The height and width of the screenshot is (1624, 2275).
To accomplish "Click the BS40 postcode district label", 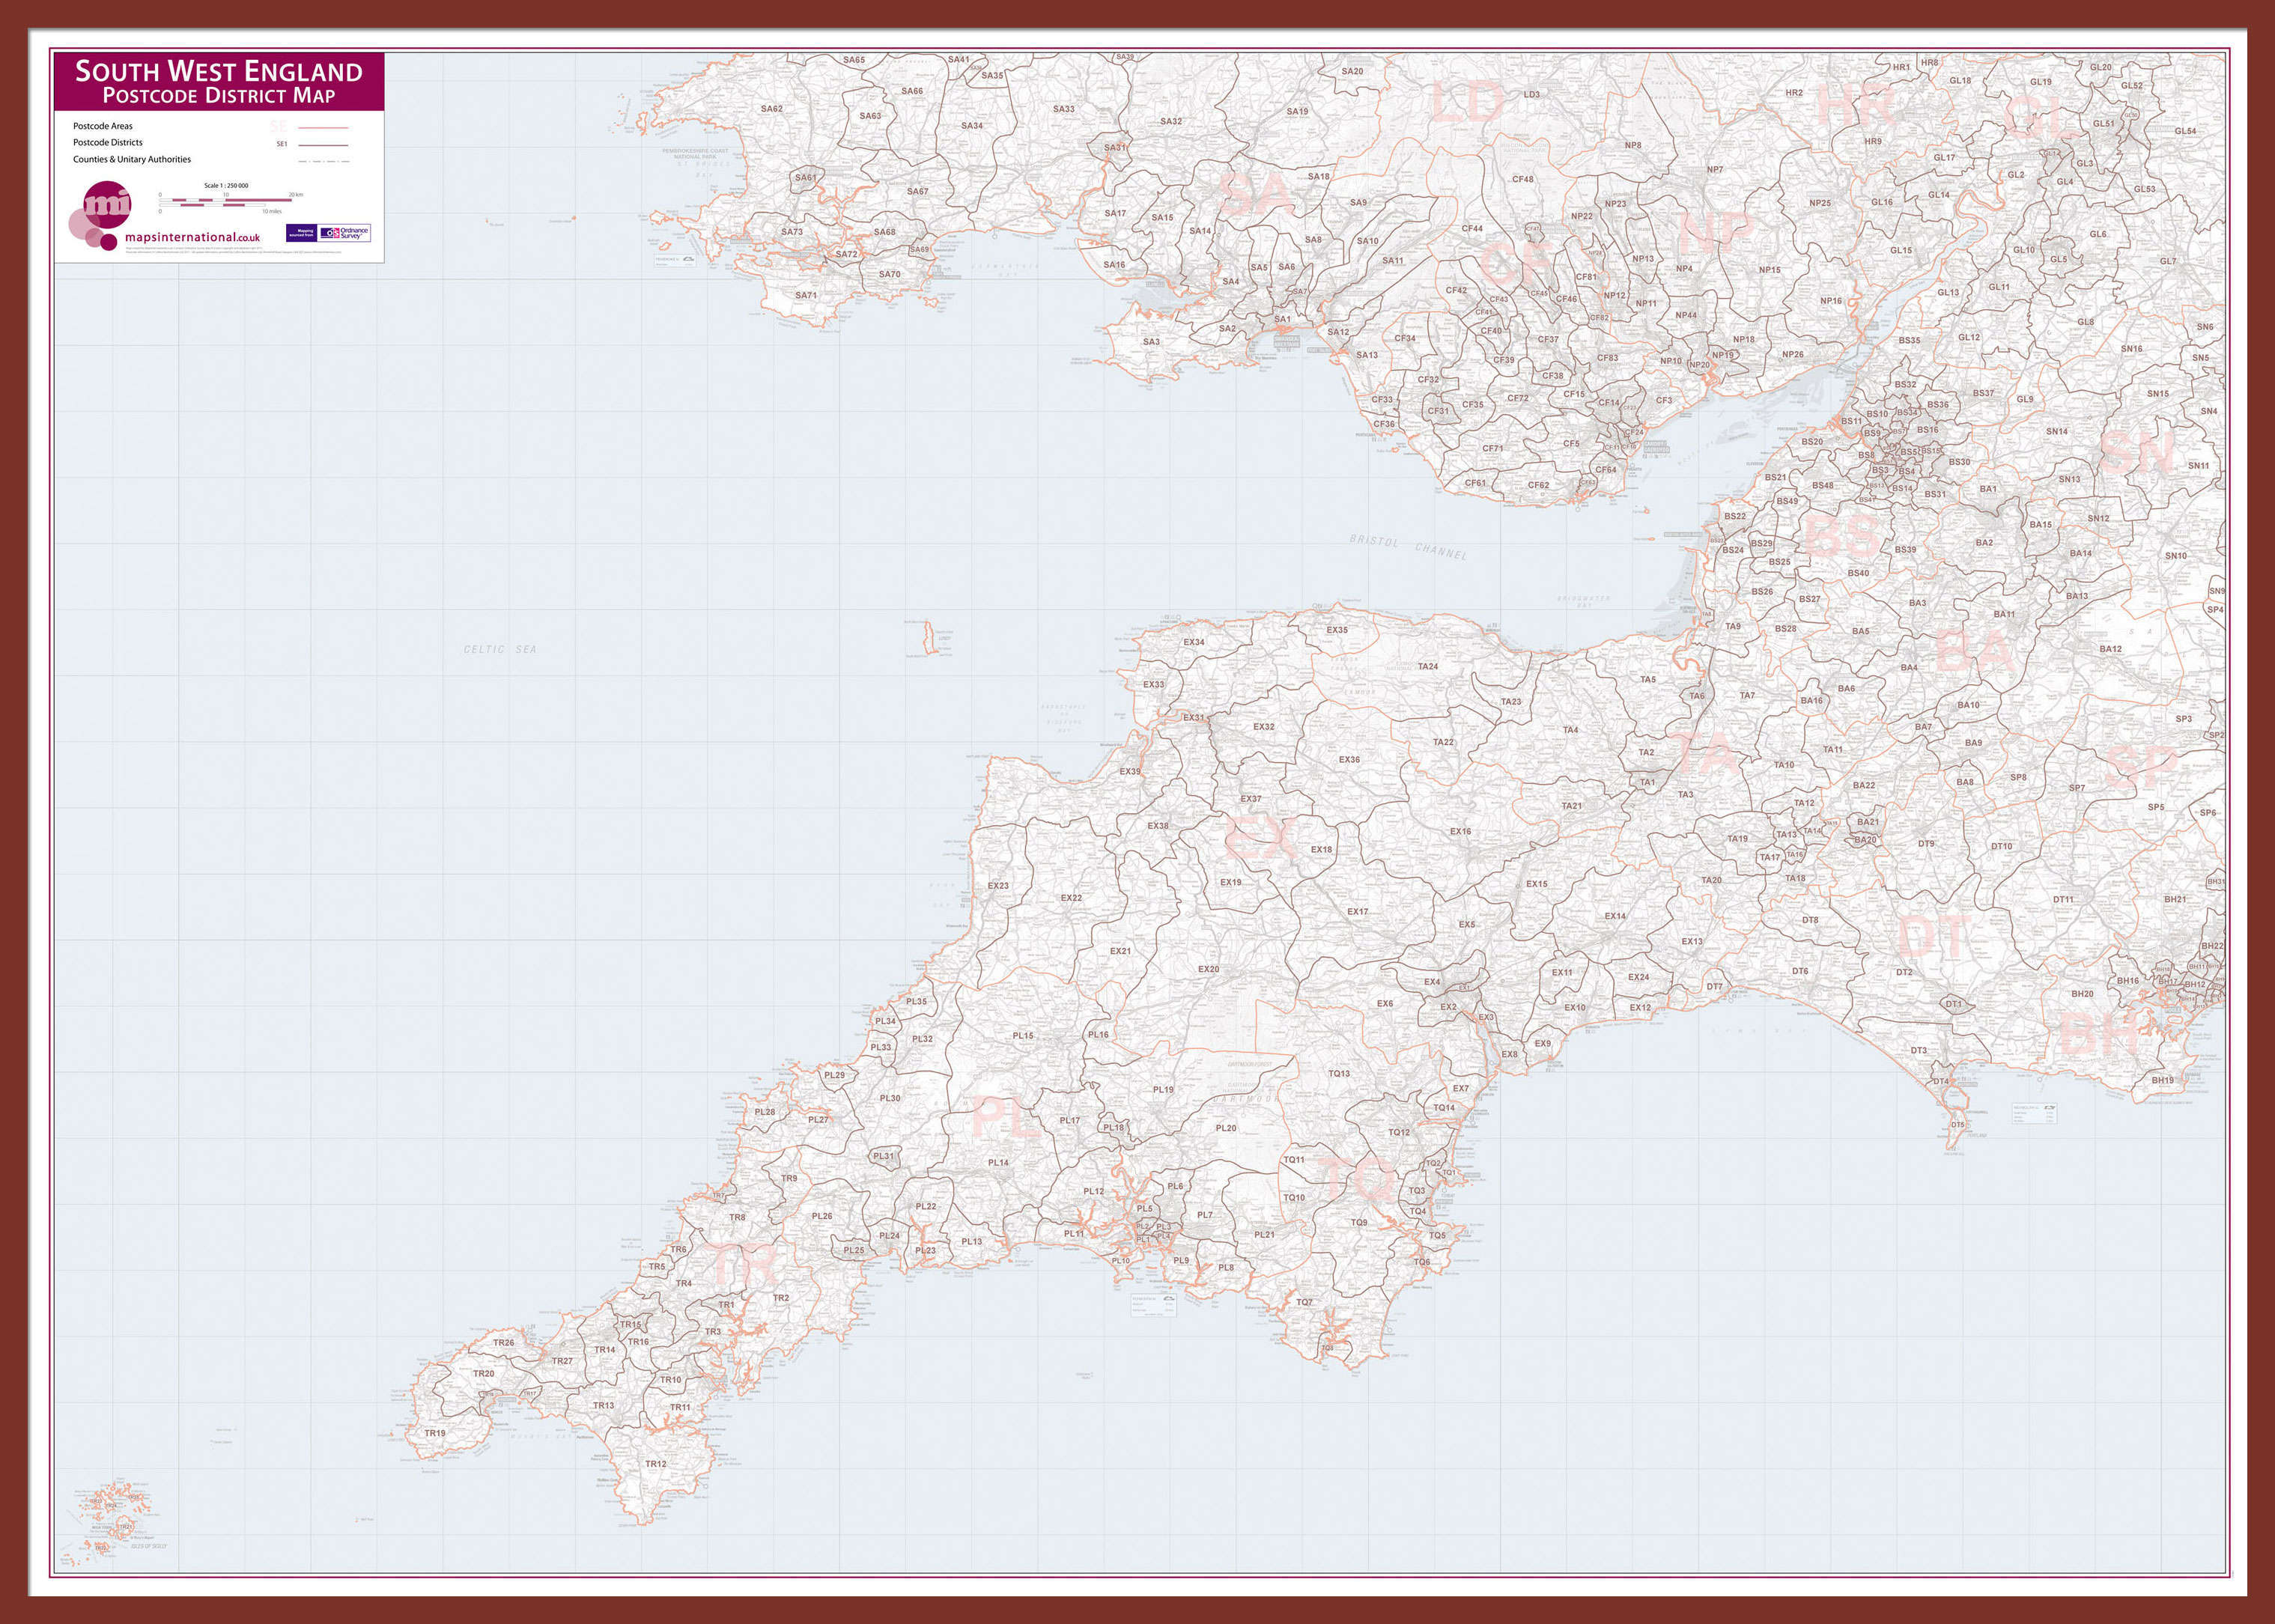I will [1858, 573].
